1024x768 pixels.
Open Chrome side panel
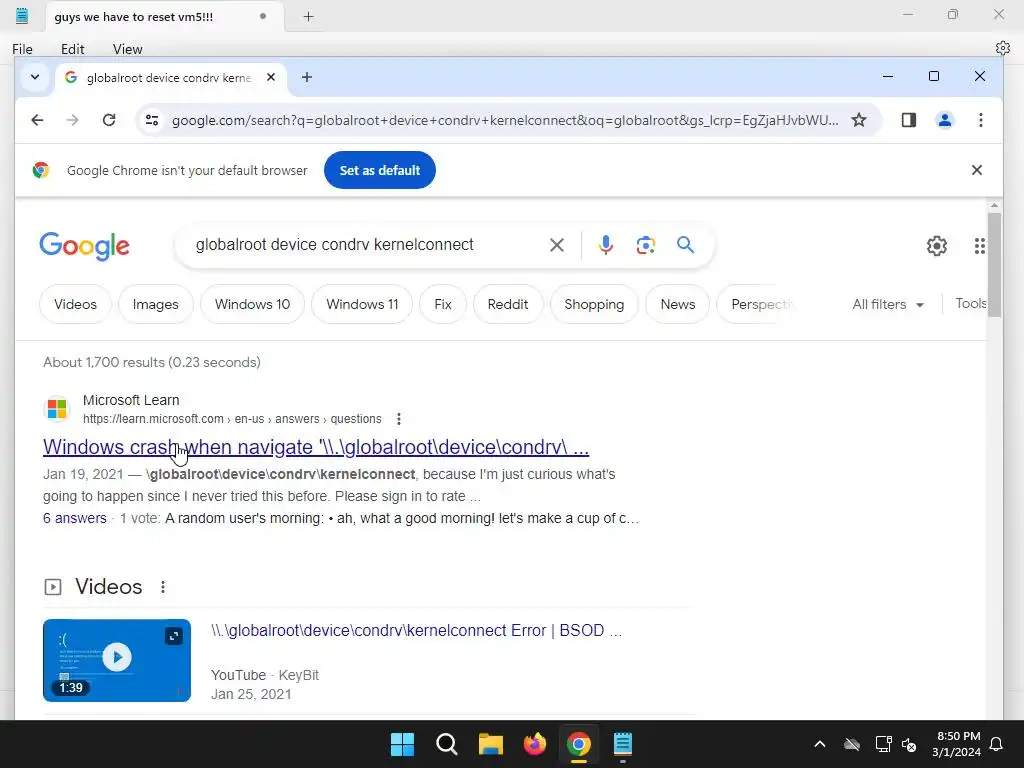pos(908,120)
